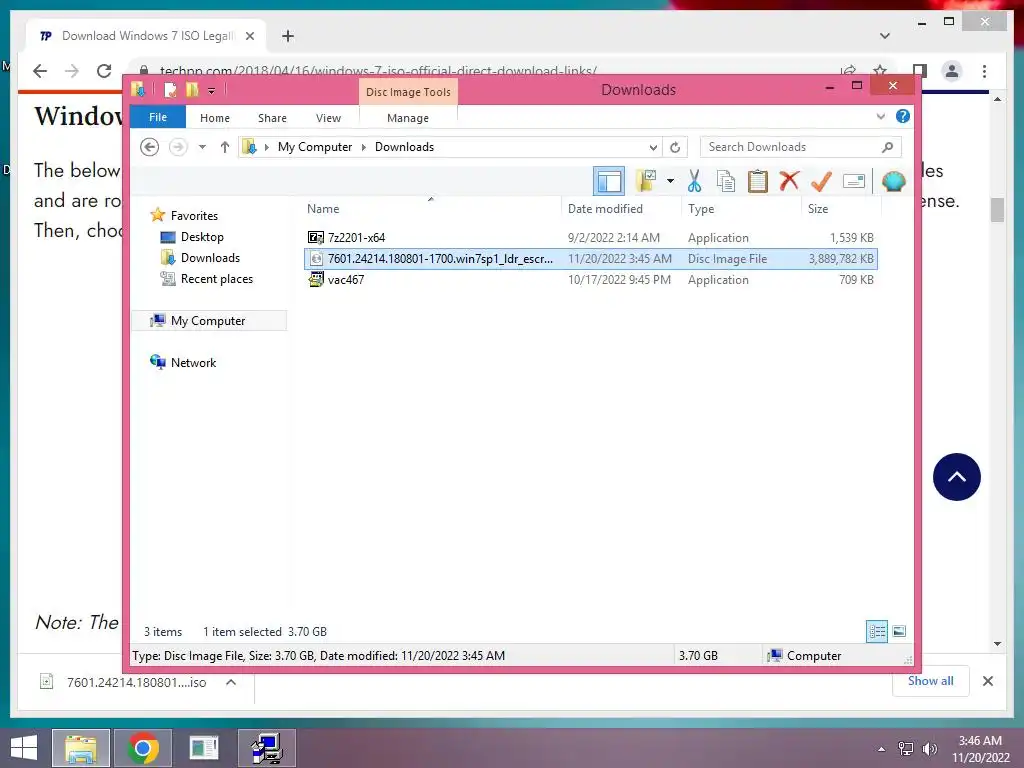Open the Windows Start button
The image size is (1024, 768).
click(x=24, y=748)
